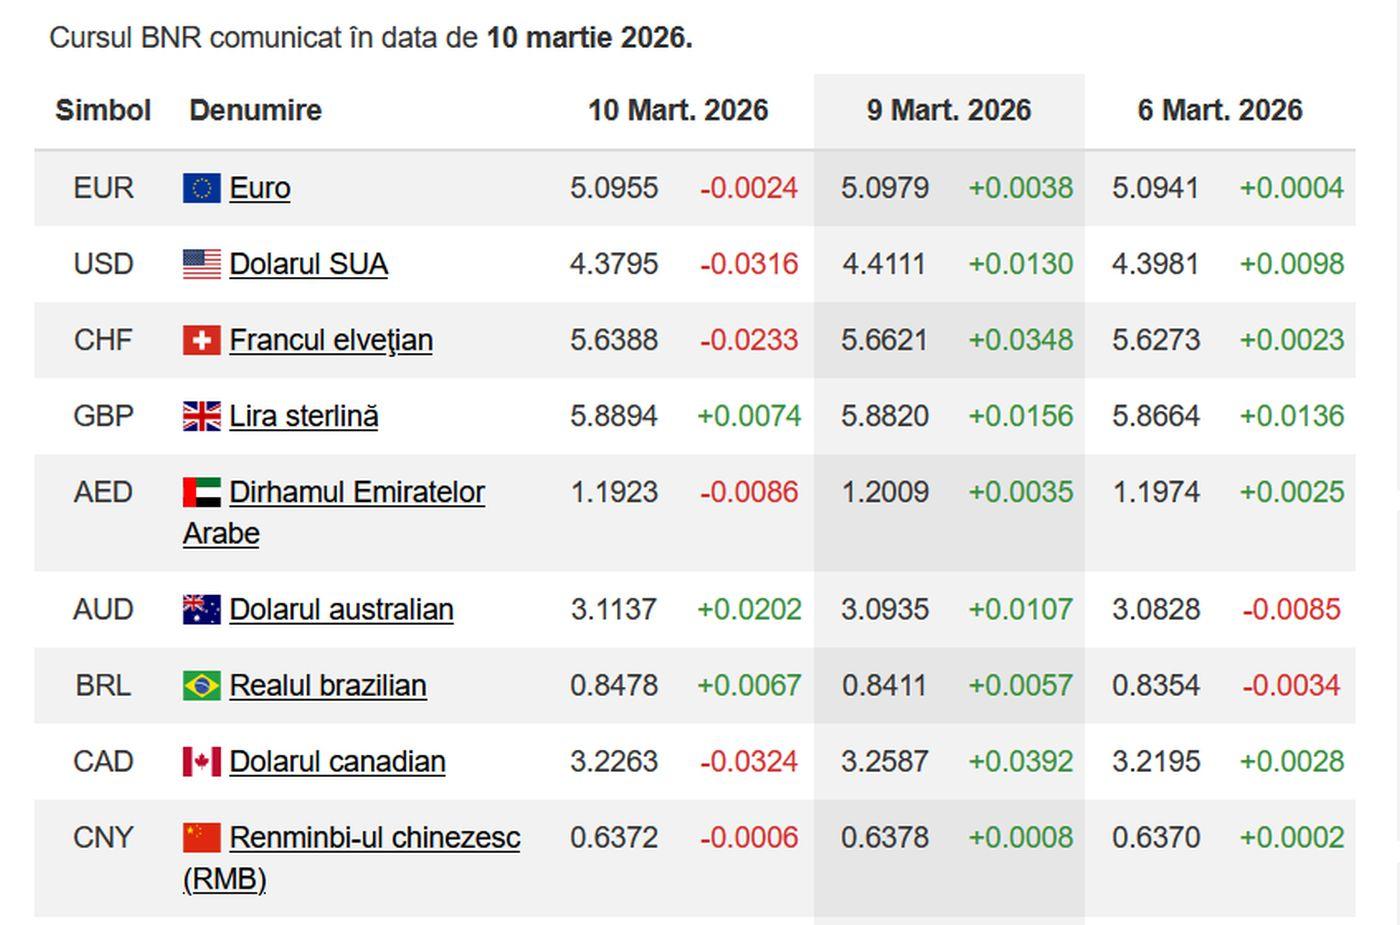Click the EUR rate 5.0955 value

tap(614, 188)
